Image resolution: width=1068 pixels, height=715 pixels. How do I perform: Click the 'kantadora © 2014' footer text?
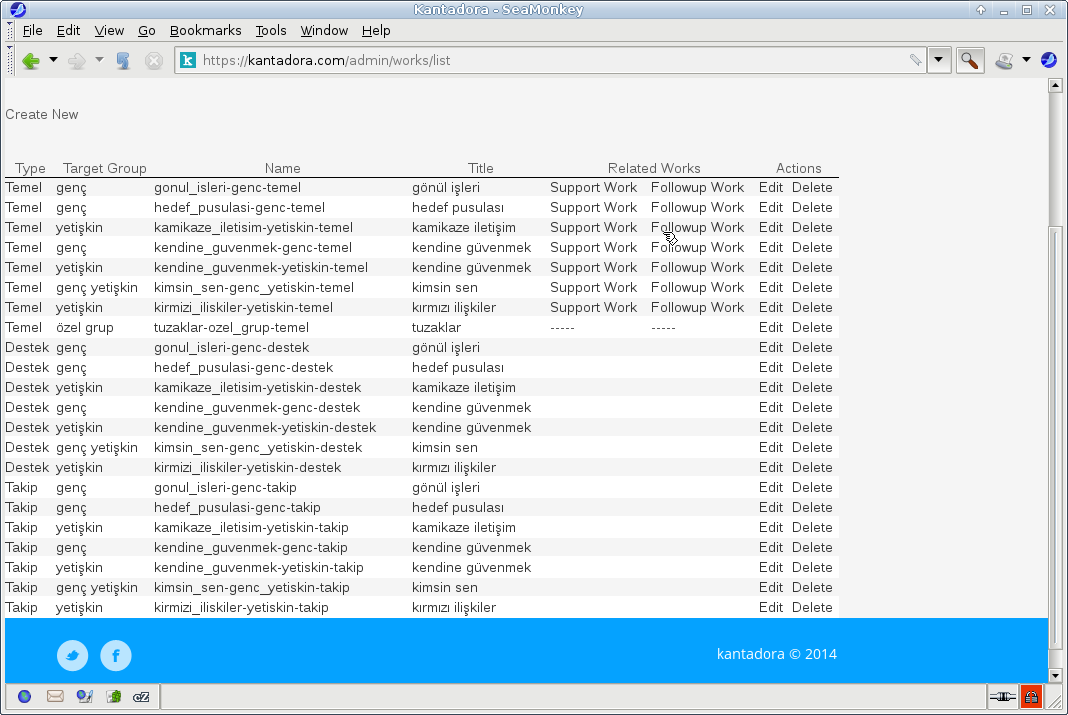776,654
